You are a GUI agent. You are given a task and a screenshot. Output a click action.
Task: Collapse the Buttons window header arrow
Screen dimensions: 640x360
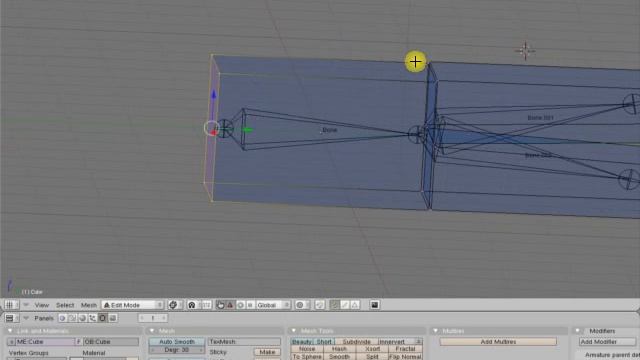[x=26, y=318]
